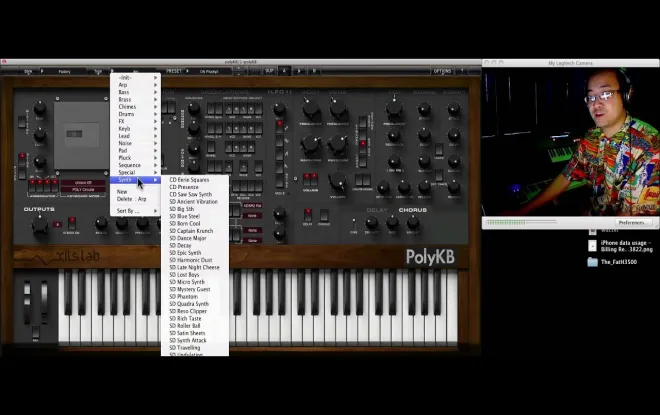The height and width of the screenshot is (415, 660).
Task: Open the Bank Factory dropdown
Action: [64, 72]
